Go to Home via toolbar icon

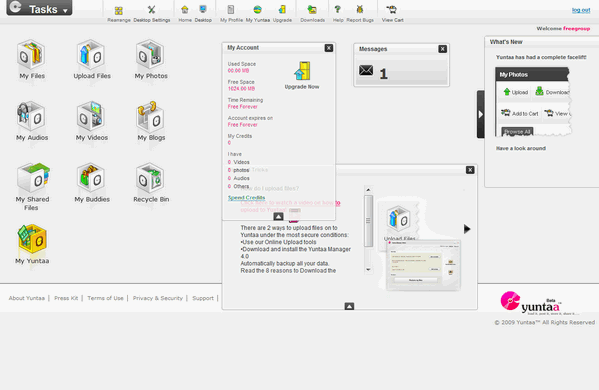pos(185,13)
